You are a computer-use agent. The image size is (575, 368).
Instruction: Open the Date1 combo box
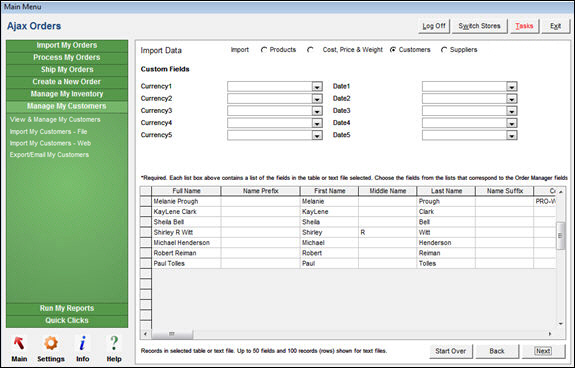(469, 87)
